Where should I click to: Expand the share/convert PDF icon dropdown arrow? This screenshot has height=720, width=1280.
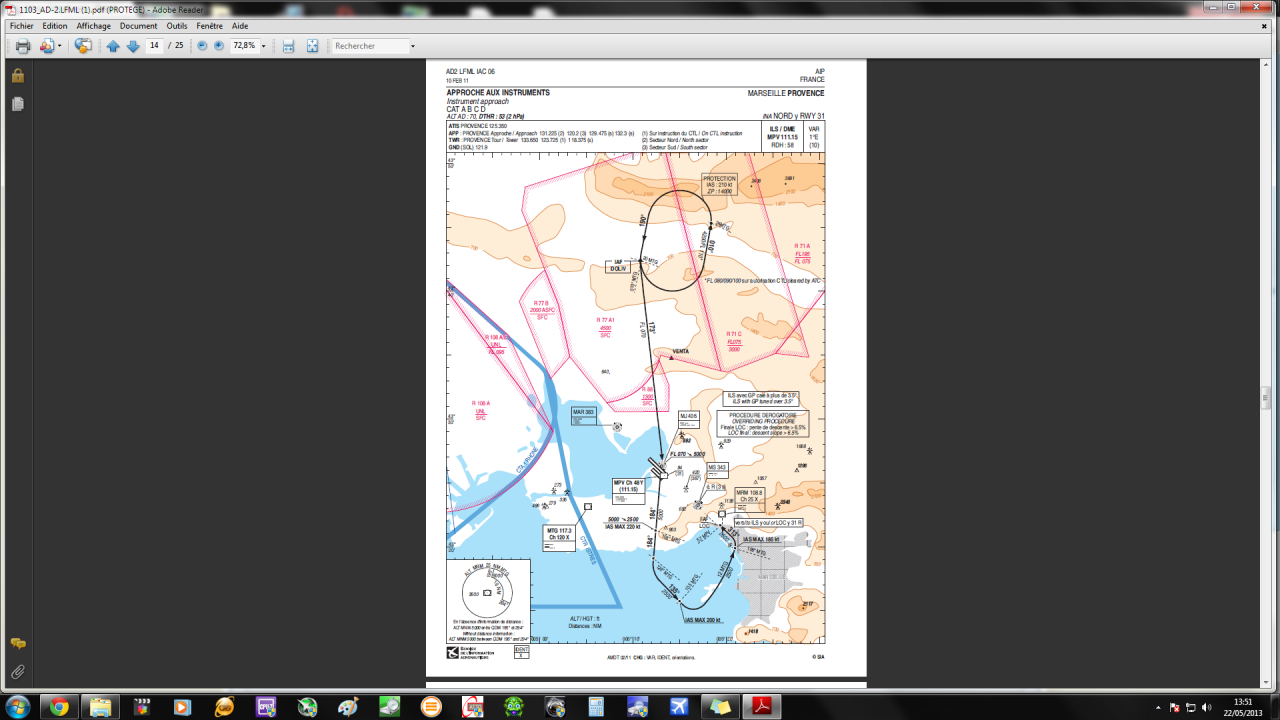pyautogui.click(x=60, y=46)
